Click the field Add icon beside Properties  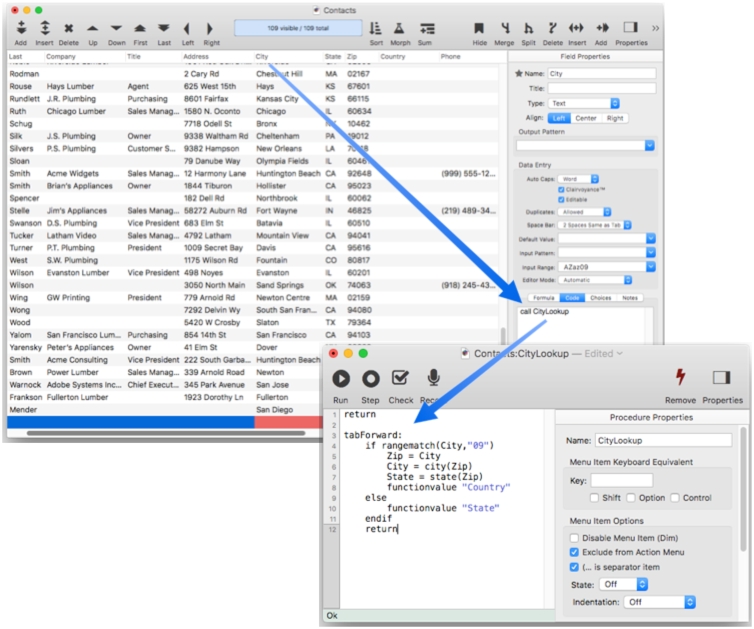pos(602,28)
